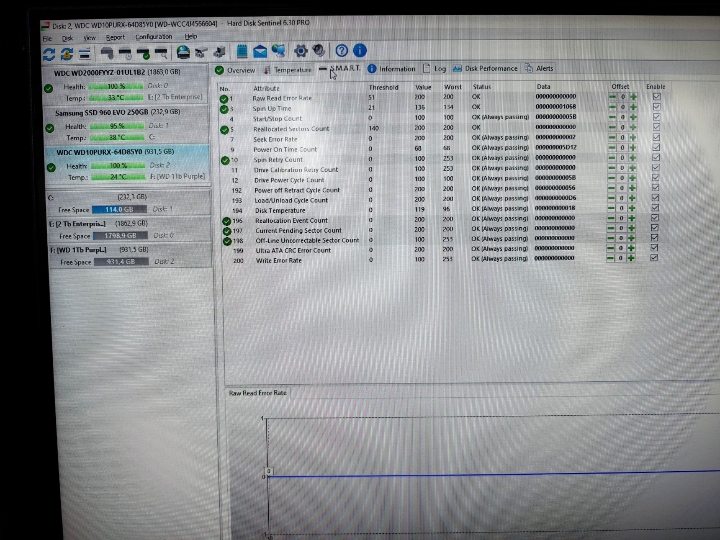
Task: Toggle Enable checkbox for Seek Error Rate
Action: (656, 137)
